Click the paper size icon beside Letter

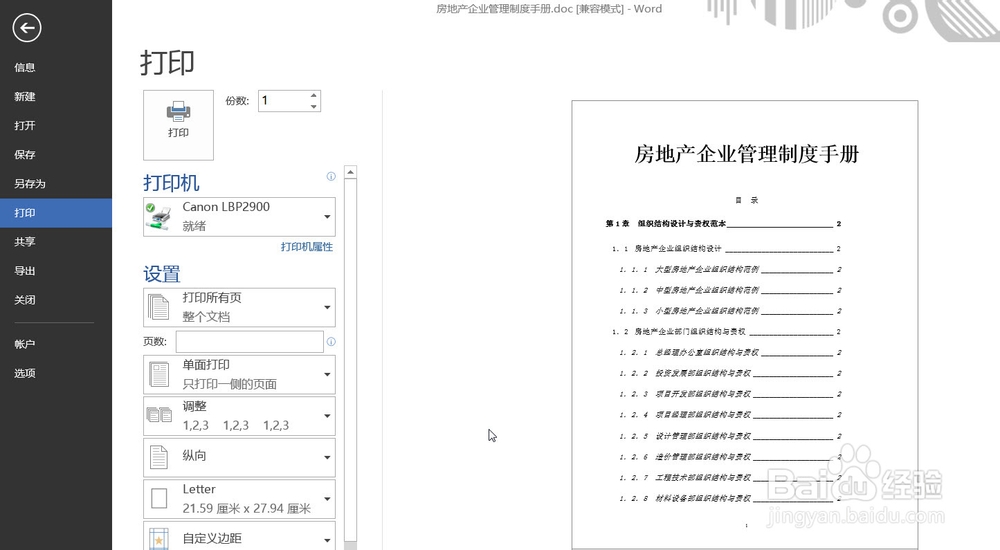[x=159, y=498]
